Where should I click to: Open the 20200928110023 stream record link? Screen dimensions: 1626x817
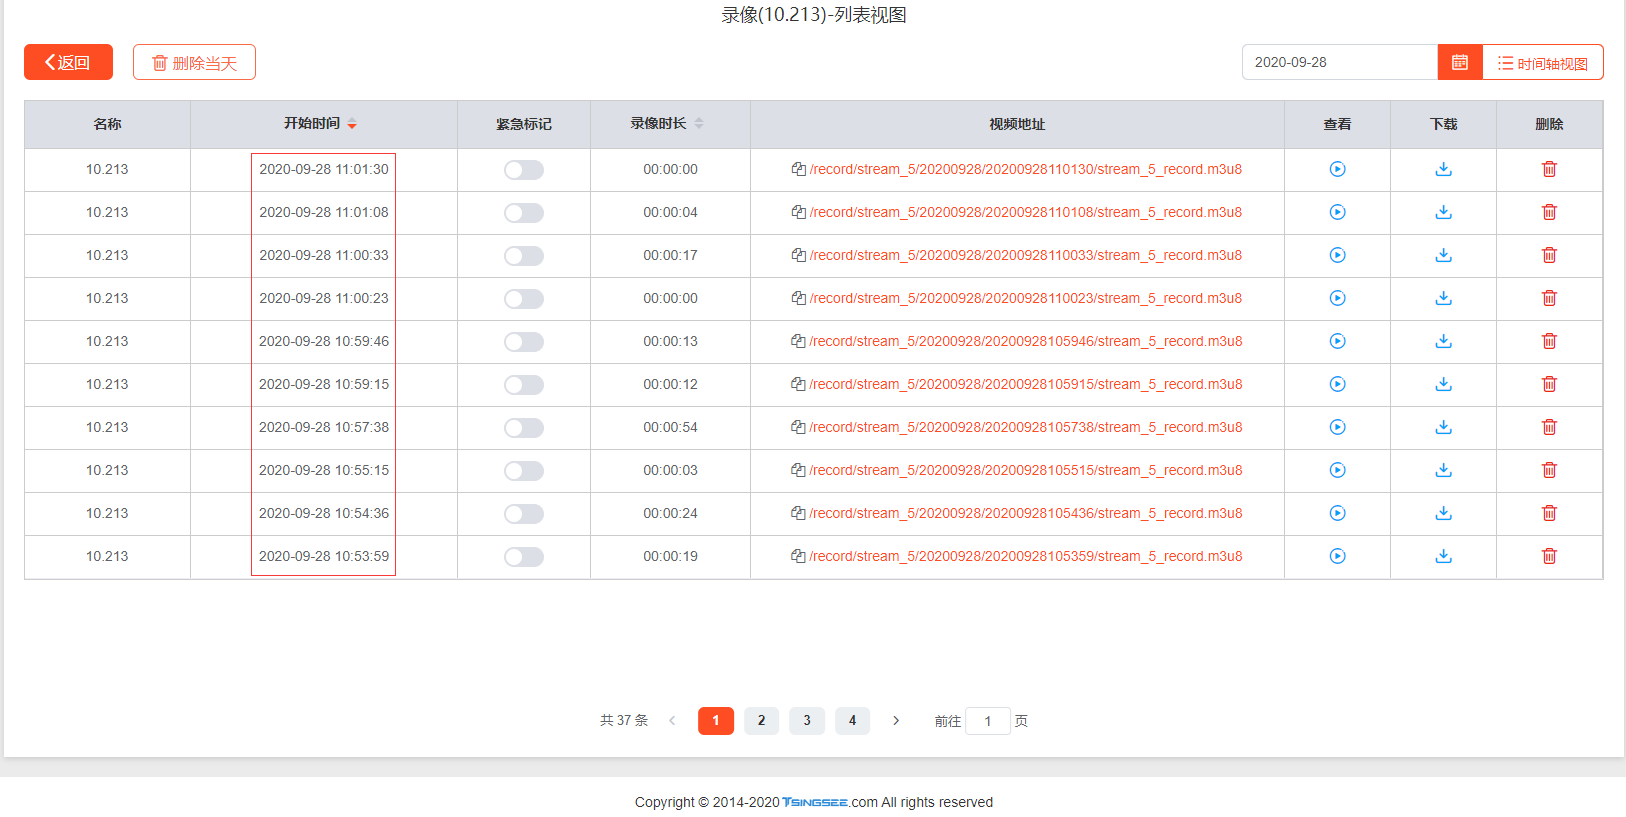point(1025,298)
